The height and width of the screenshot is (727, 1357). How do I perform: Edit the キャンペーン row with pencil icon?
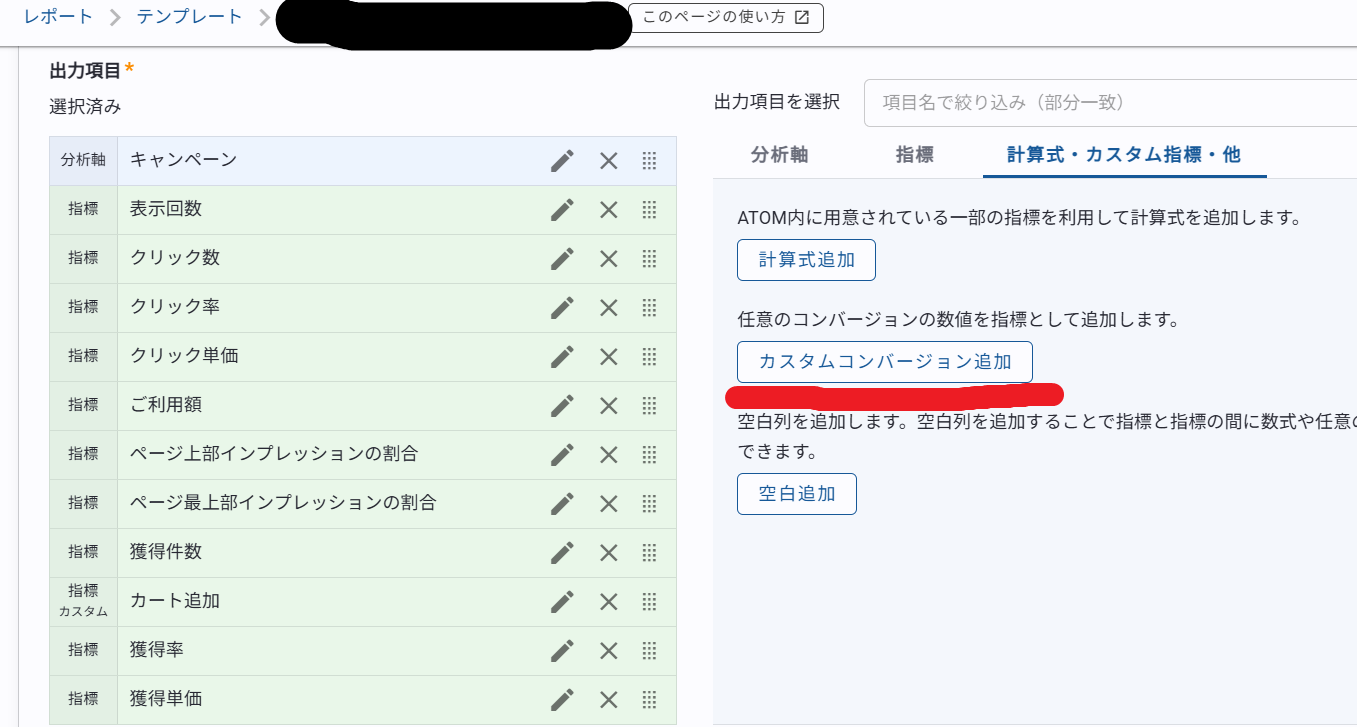pyautogui.click(x=562, y=161)
